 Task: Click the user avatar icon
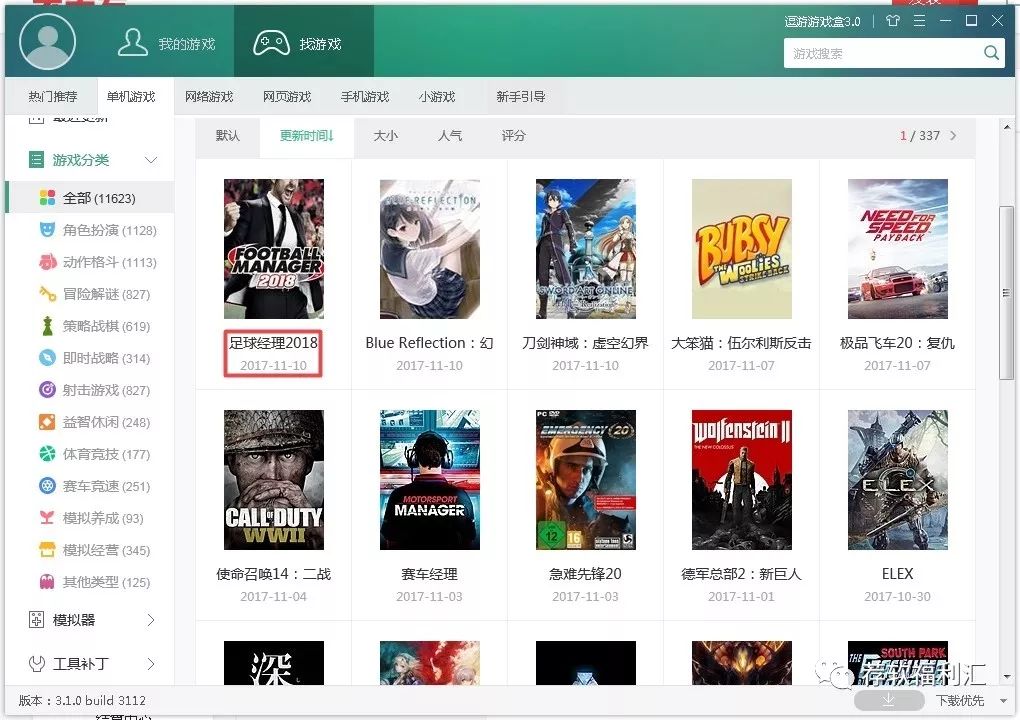click(47, 41)
